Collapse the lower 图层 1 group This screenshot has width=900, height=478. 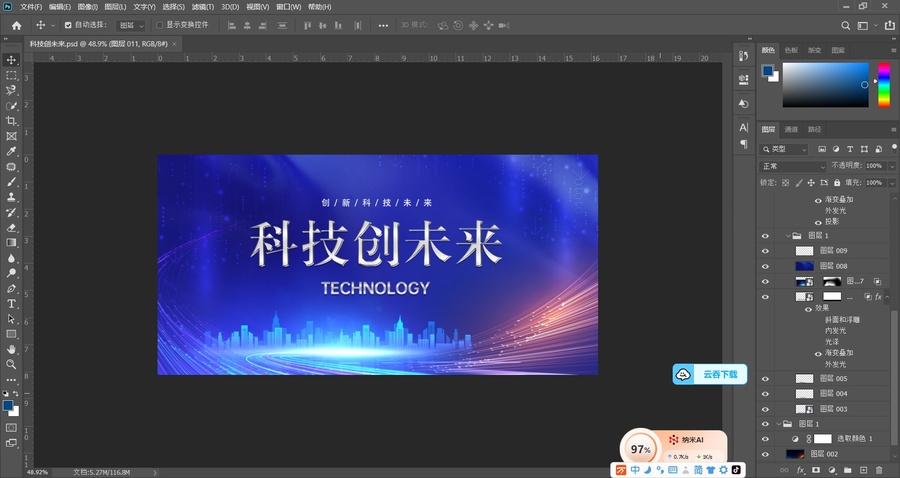[x=779, y=423]
